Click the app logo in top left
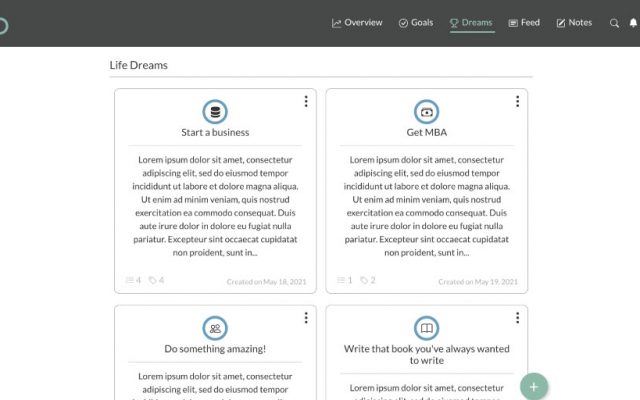Viewport: 640px width, 400px height. click(x=3, y=24)
